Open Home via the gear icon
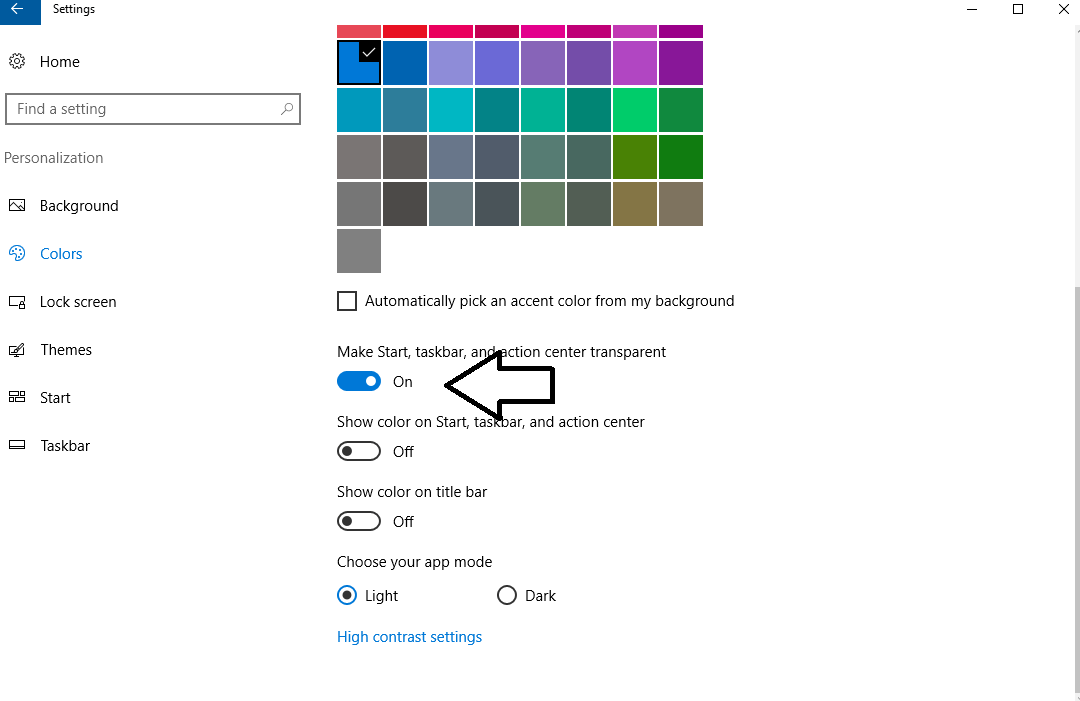1080x701 pixels. point(17,62)
